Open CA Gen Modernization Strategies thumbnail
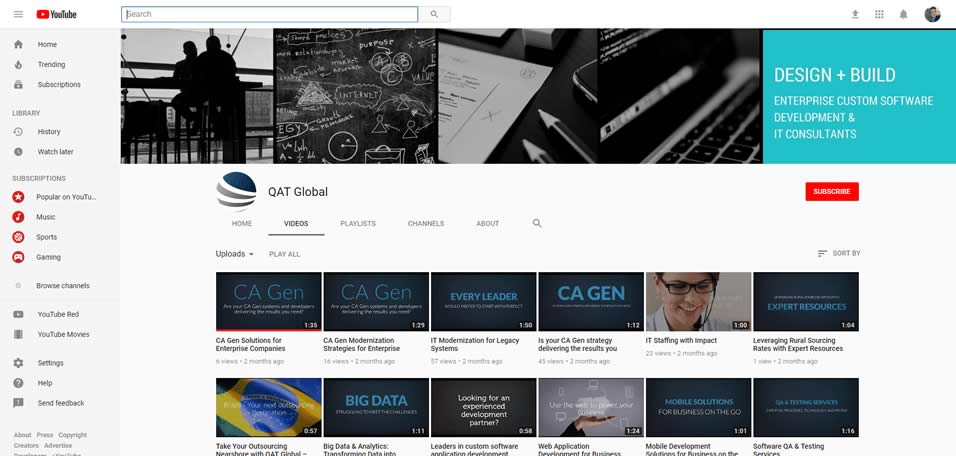The width and height of the screenshot is (956, 456). tap(376, 302)
